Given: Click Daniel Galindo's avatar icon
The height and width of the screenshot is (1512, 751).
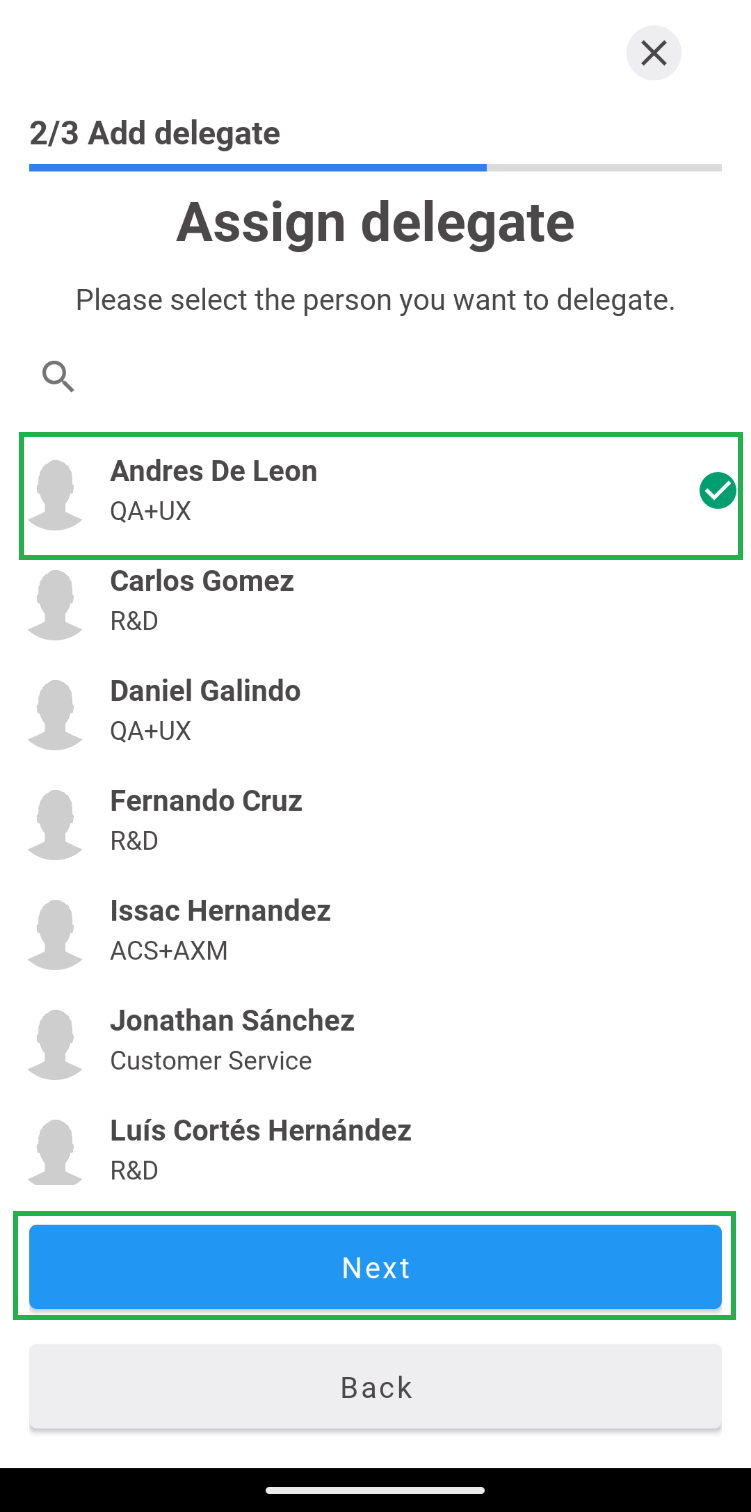Looking at the screenshot, I should pos(55,715).
